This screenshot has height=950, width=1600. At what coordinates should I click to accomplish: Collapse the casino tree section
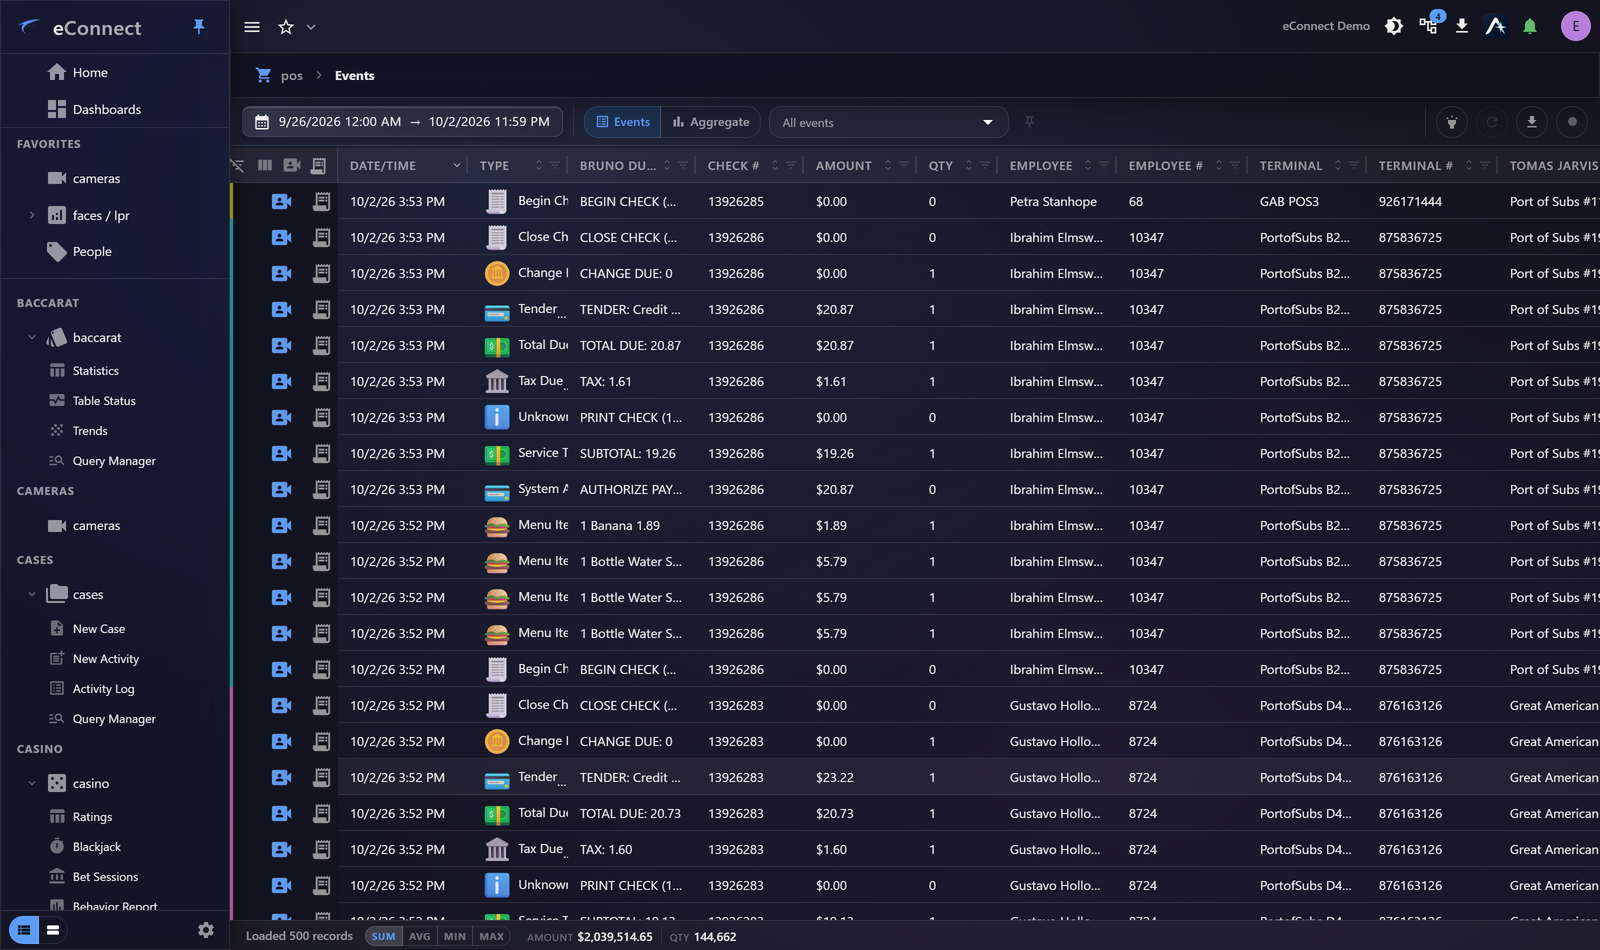[32, 783]
